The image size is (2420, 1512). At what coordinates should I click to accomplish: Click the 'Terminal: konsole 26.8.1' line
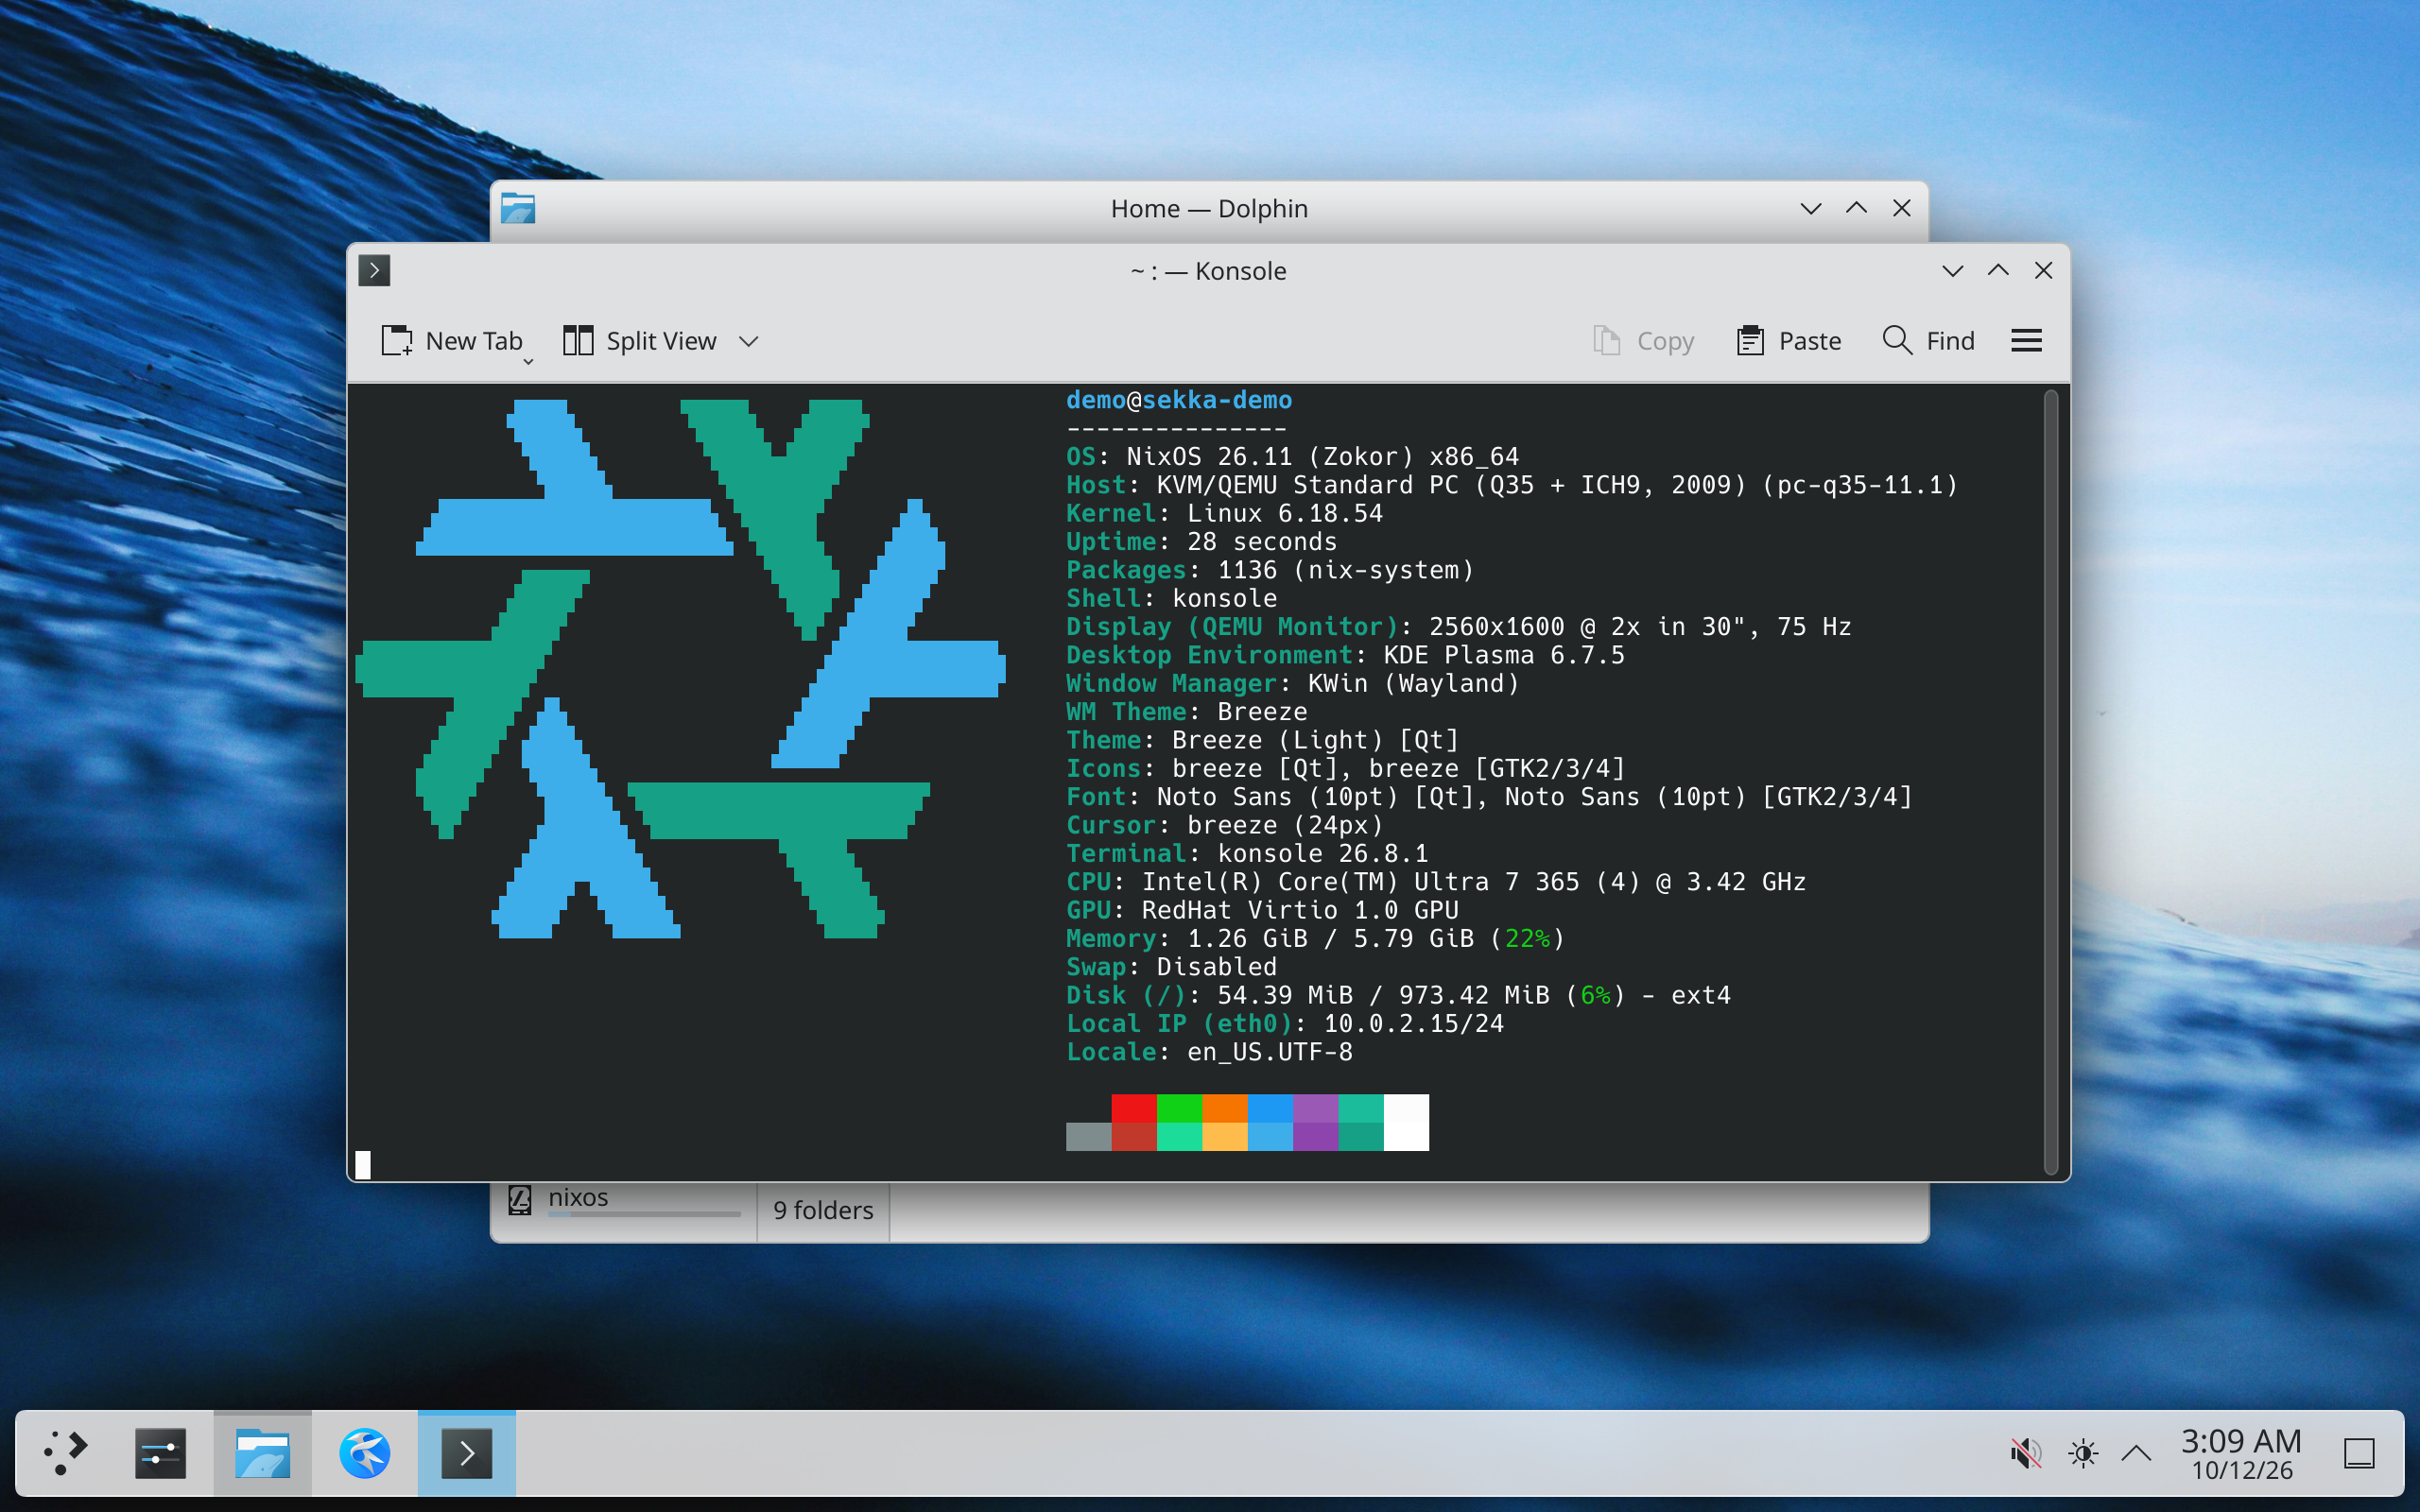1247,853
